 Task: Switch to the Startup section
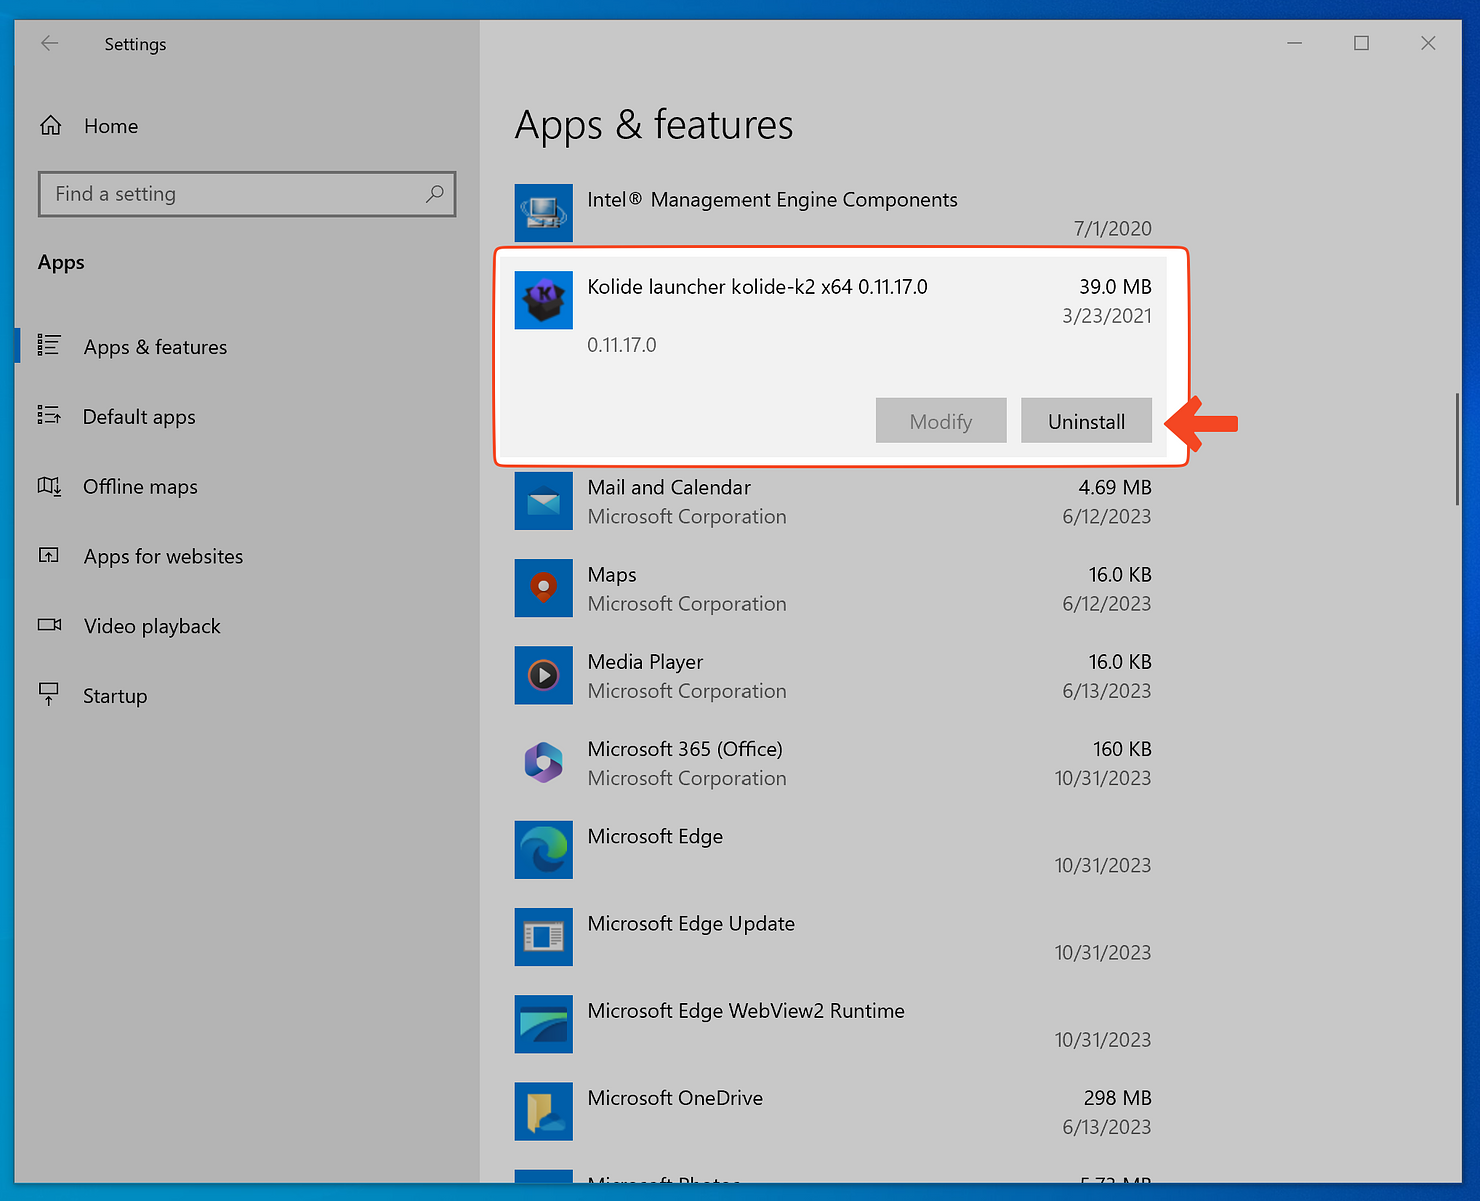[115, 696]
